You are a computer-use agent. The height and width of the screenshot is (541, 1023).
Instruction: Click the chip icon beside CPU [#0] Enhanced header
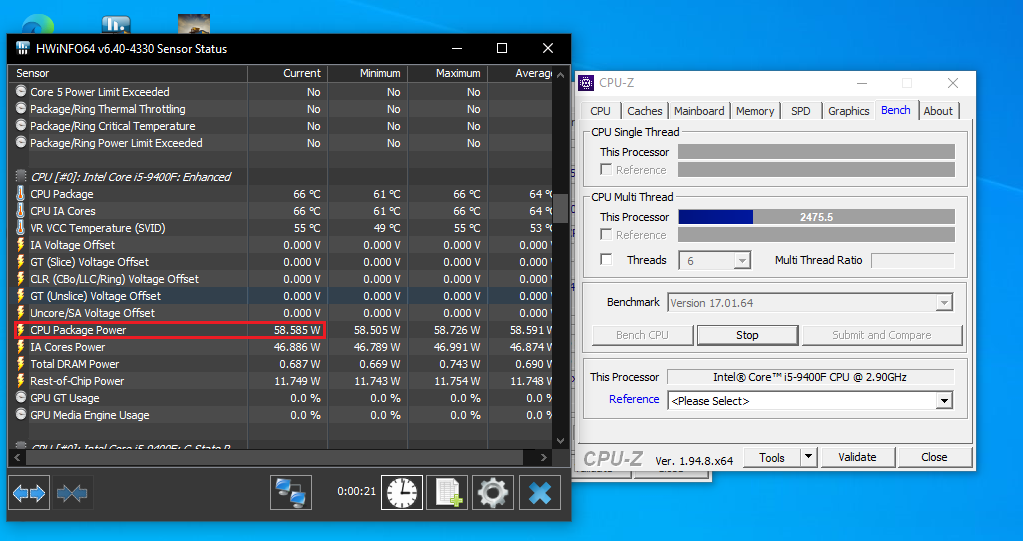(x=21, y=176)
